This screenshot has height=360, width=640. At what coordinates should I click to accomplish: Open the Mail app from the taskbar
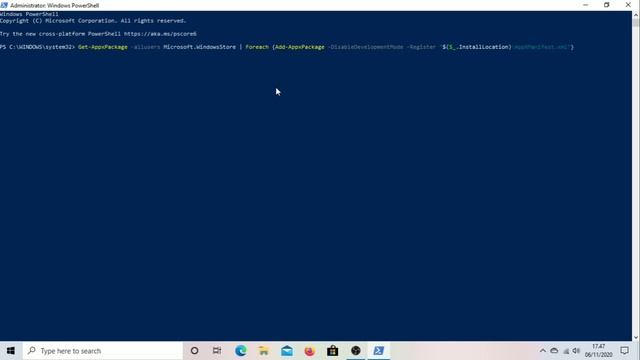(287, 351)
